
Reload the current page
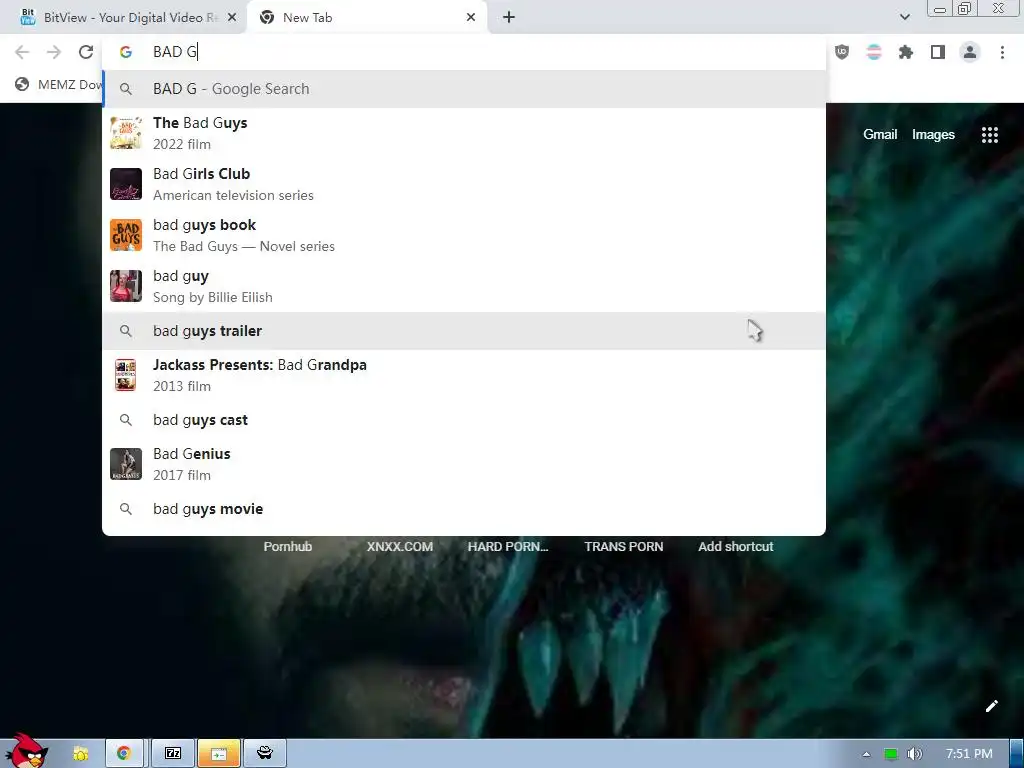pos(86,52)
